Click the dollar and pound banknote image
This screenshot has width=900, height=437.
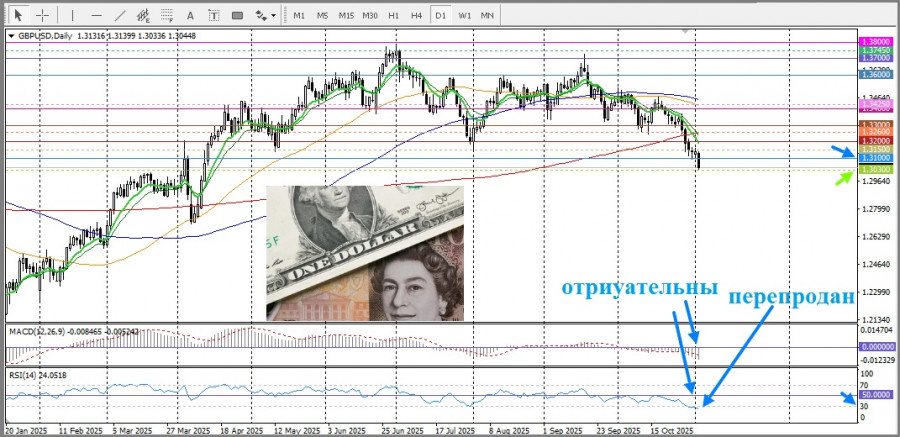click(x=365, y=253)
